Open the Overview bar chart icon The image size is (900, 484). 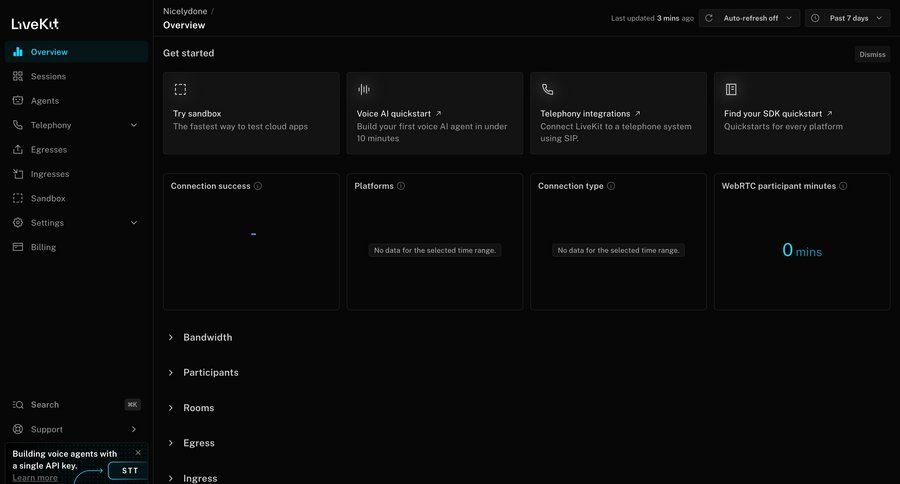point(18,52)
